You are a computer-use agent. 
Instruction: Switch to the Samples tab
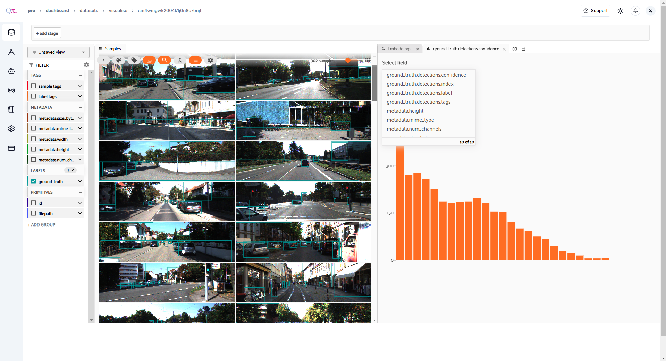click(x=110, y=49)
